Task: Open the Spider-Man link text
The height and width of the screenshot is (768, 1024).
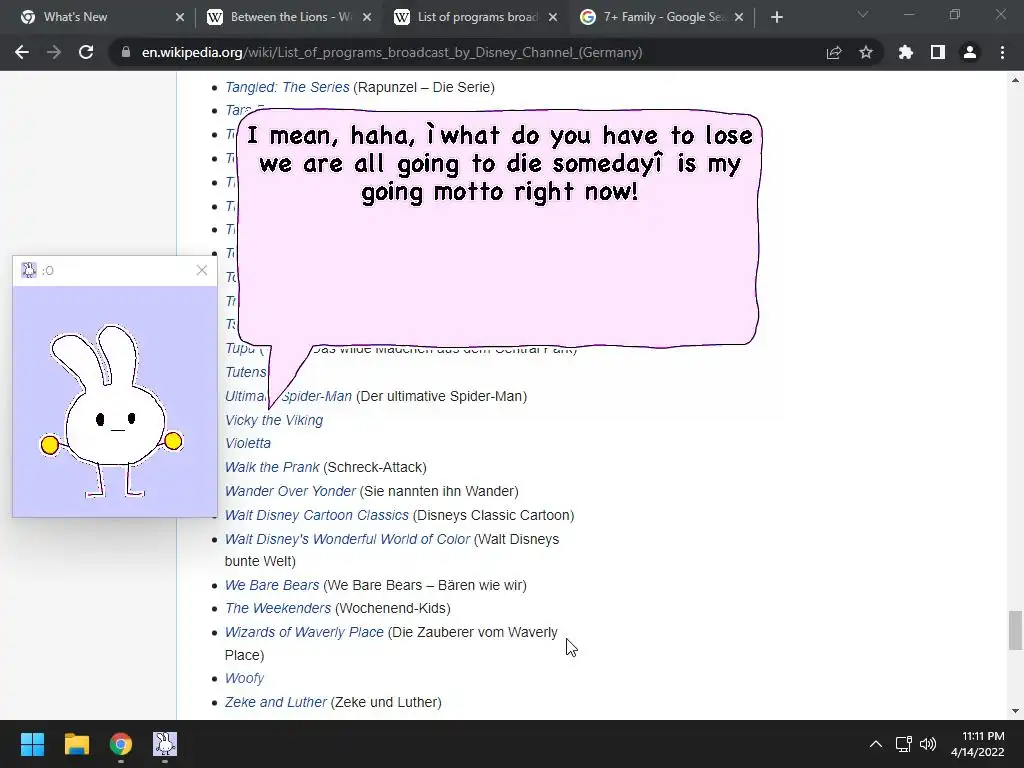Action: click(x=316, y=396)
